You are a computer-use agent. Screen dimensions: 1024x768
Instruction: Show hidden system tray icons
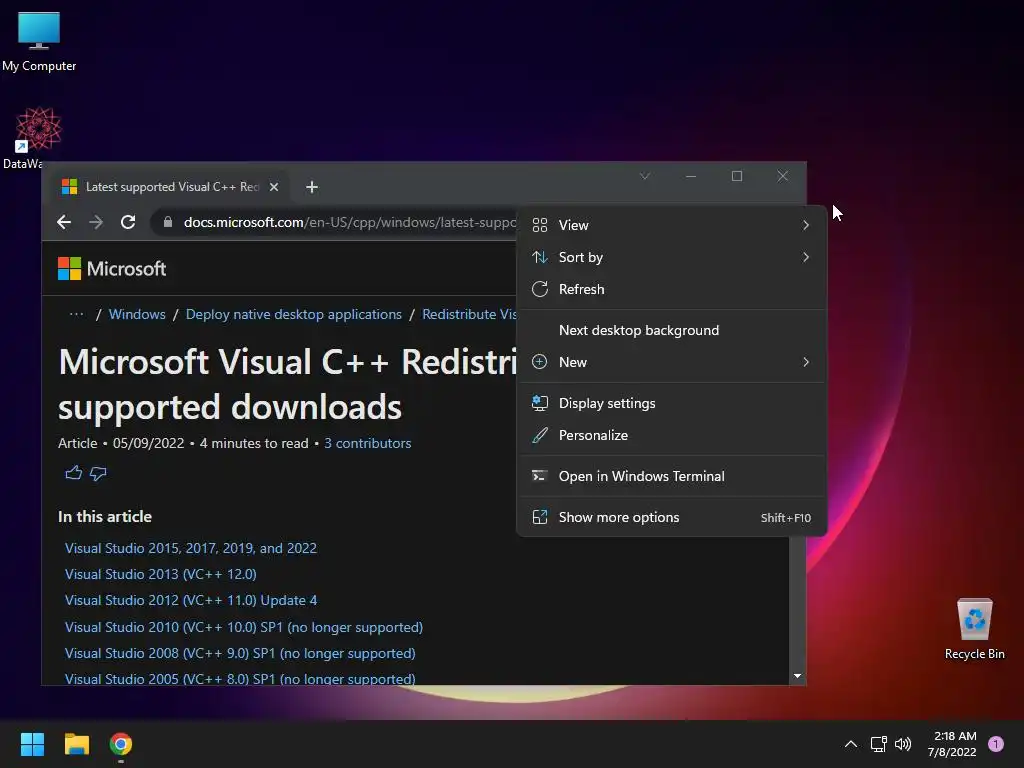[850, 744]
